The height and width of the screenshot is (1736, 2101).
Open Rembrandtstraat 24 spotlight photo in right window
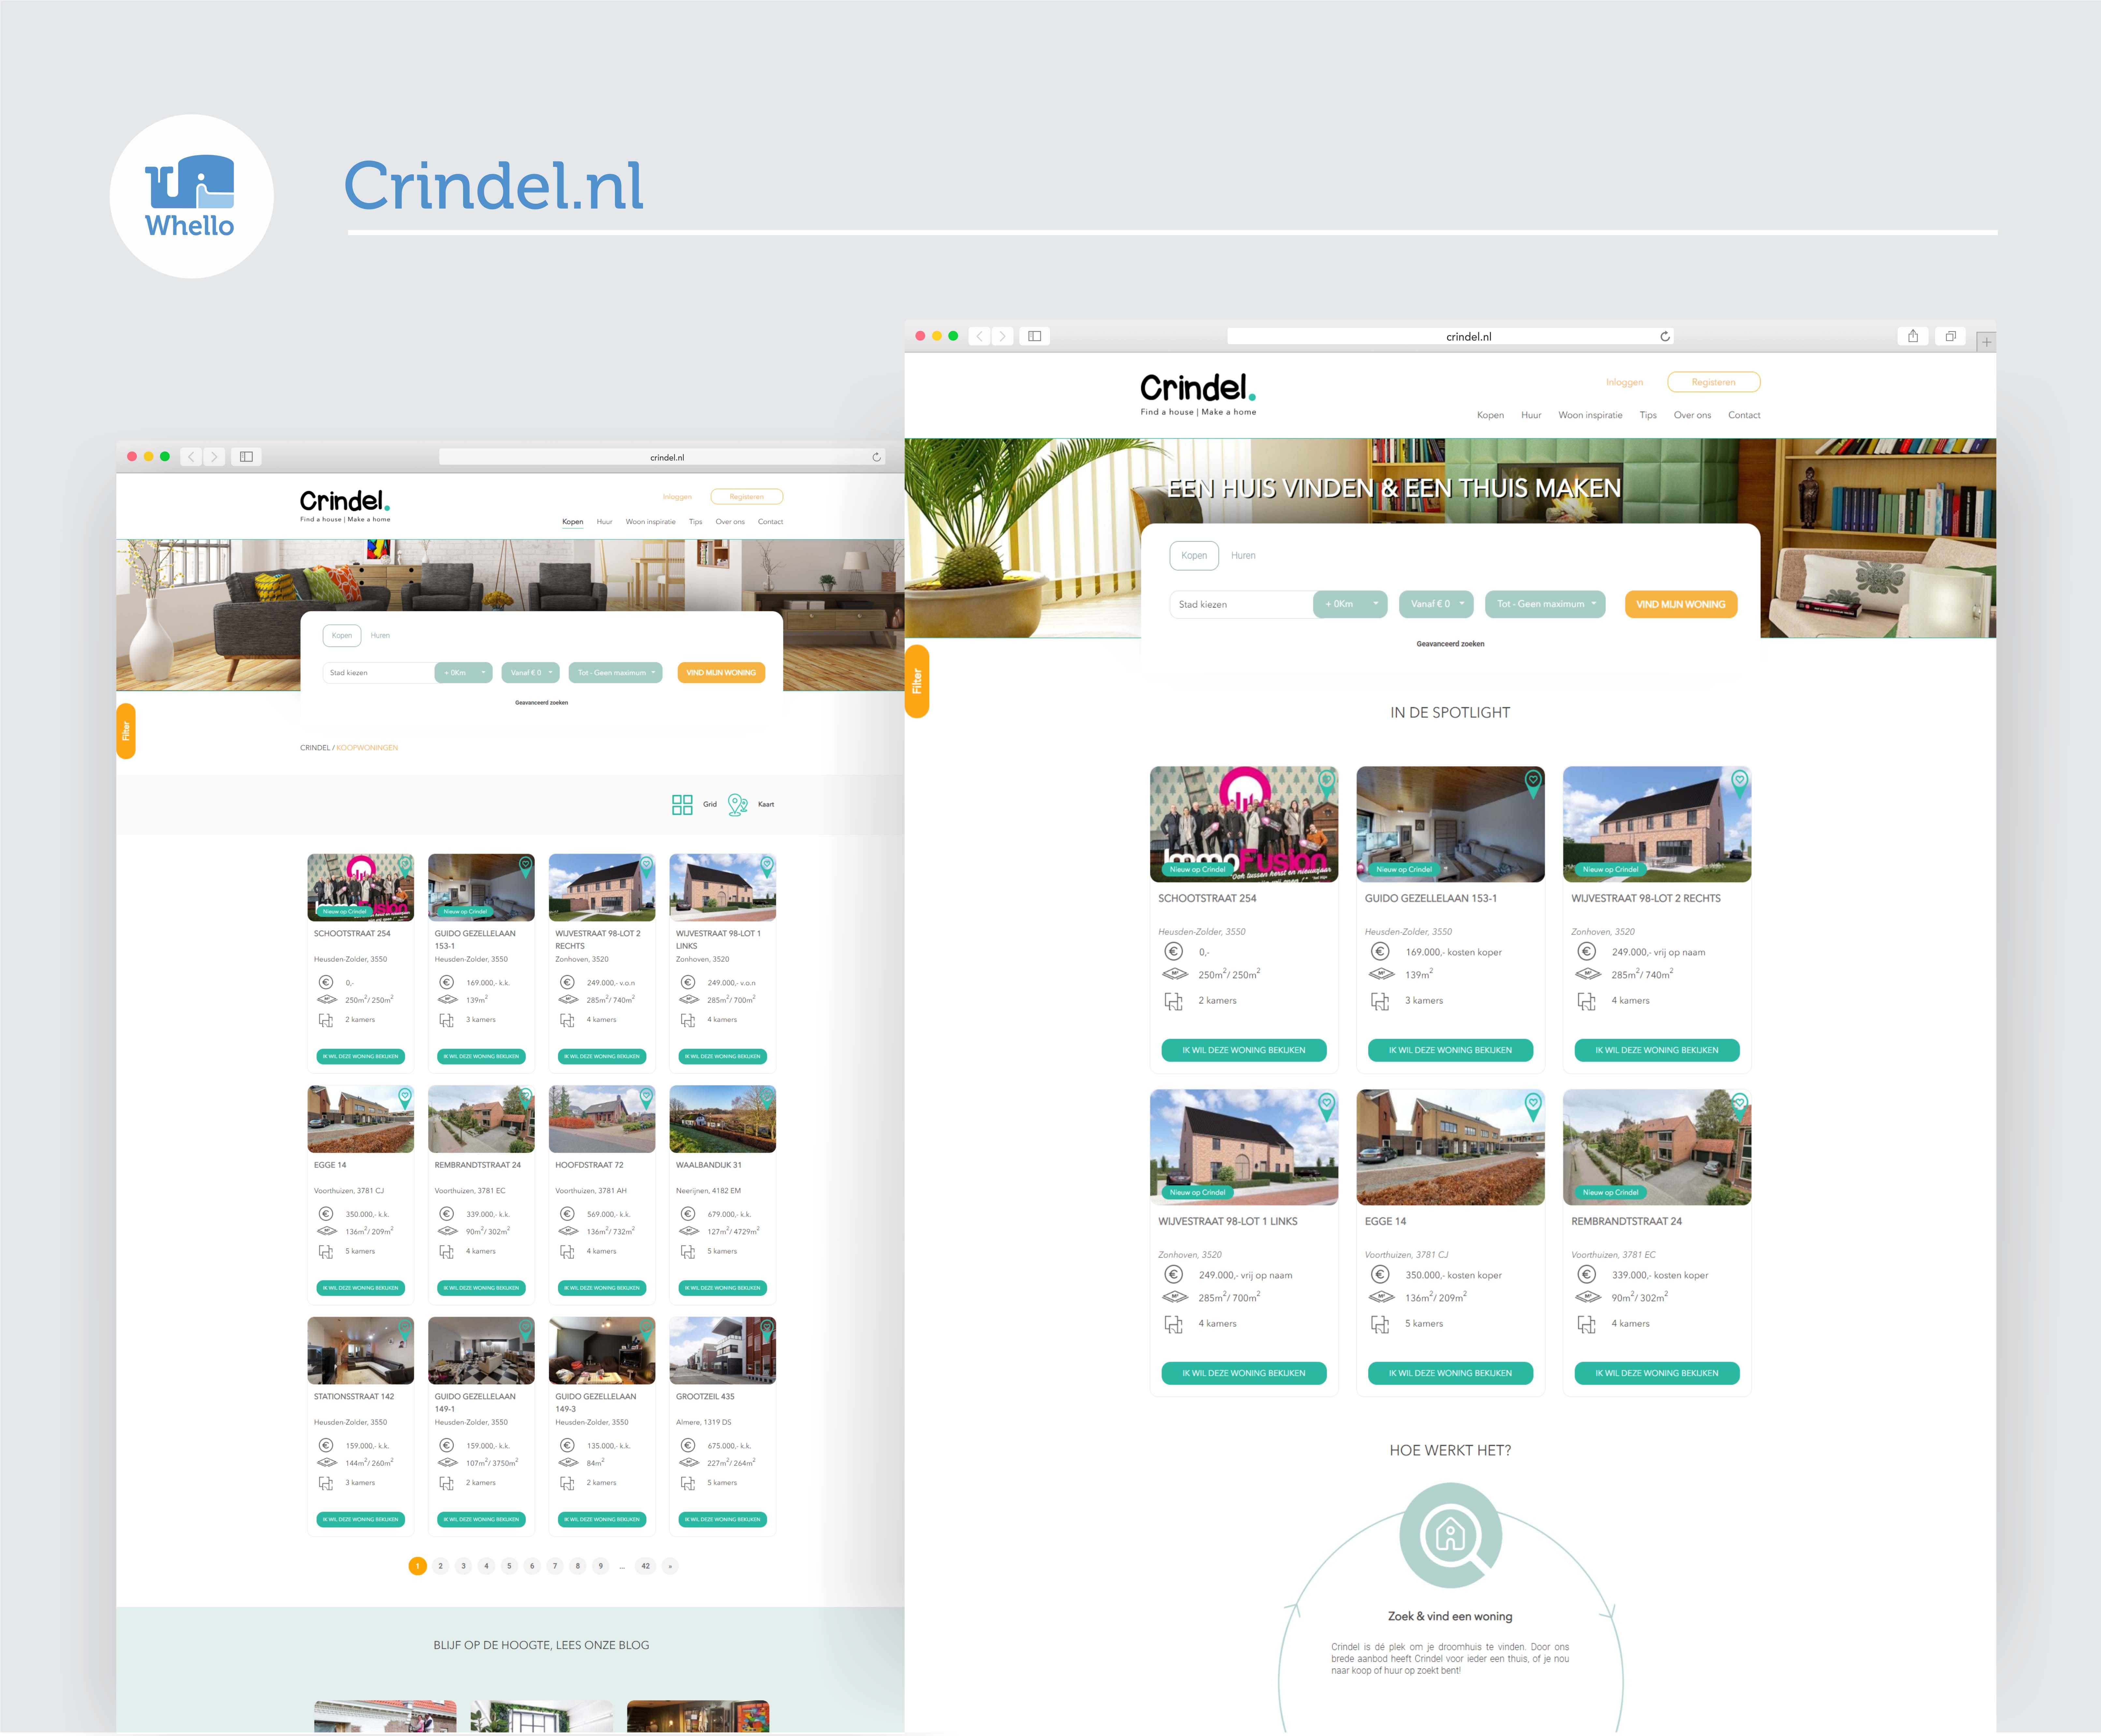click(1657, 1147)
